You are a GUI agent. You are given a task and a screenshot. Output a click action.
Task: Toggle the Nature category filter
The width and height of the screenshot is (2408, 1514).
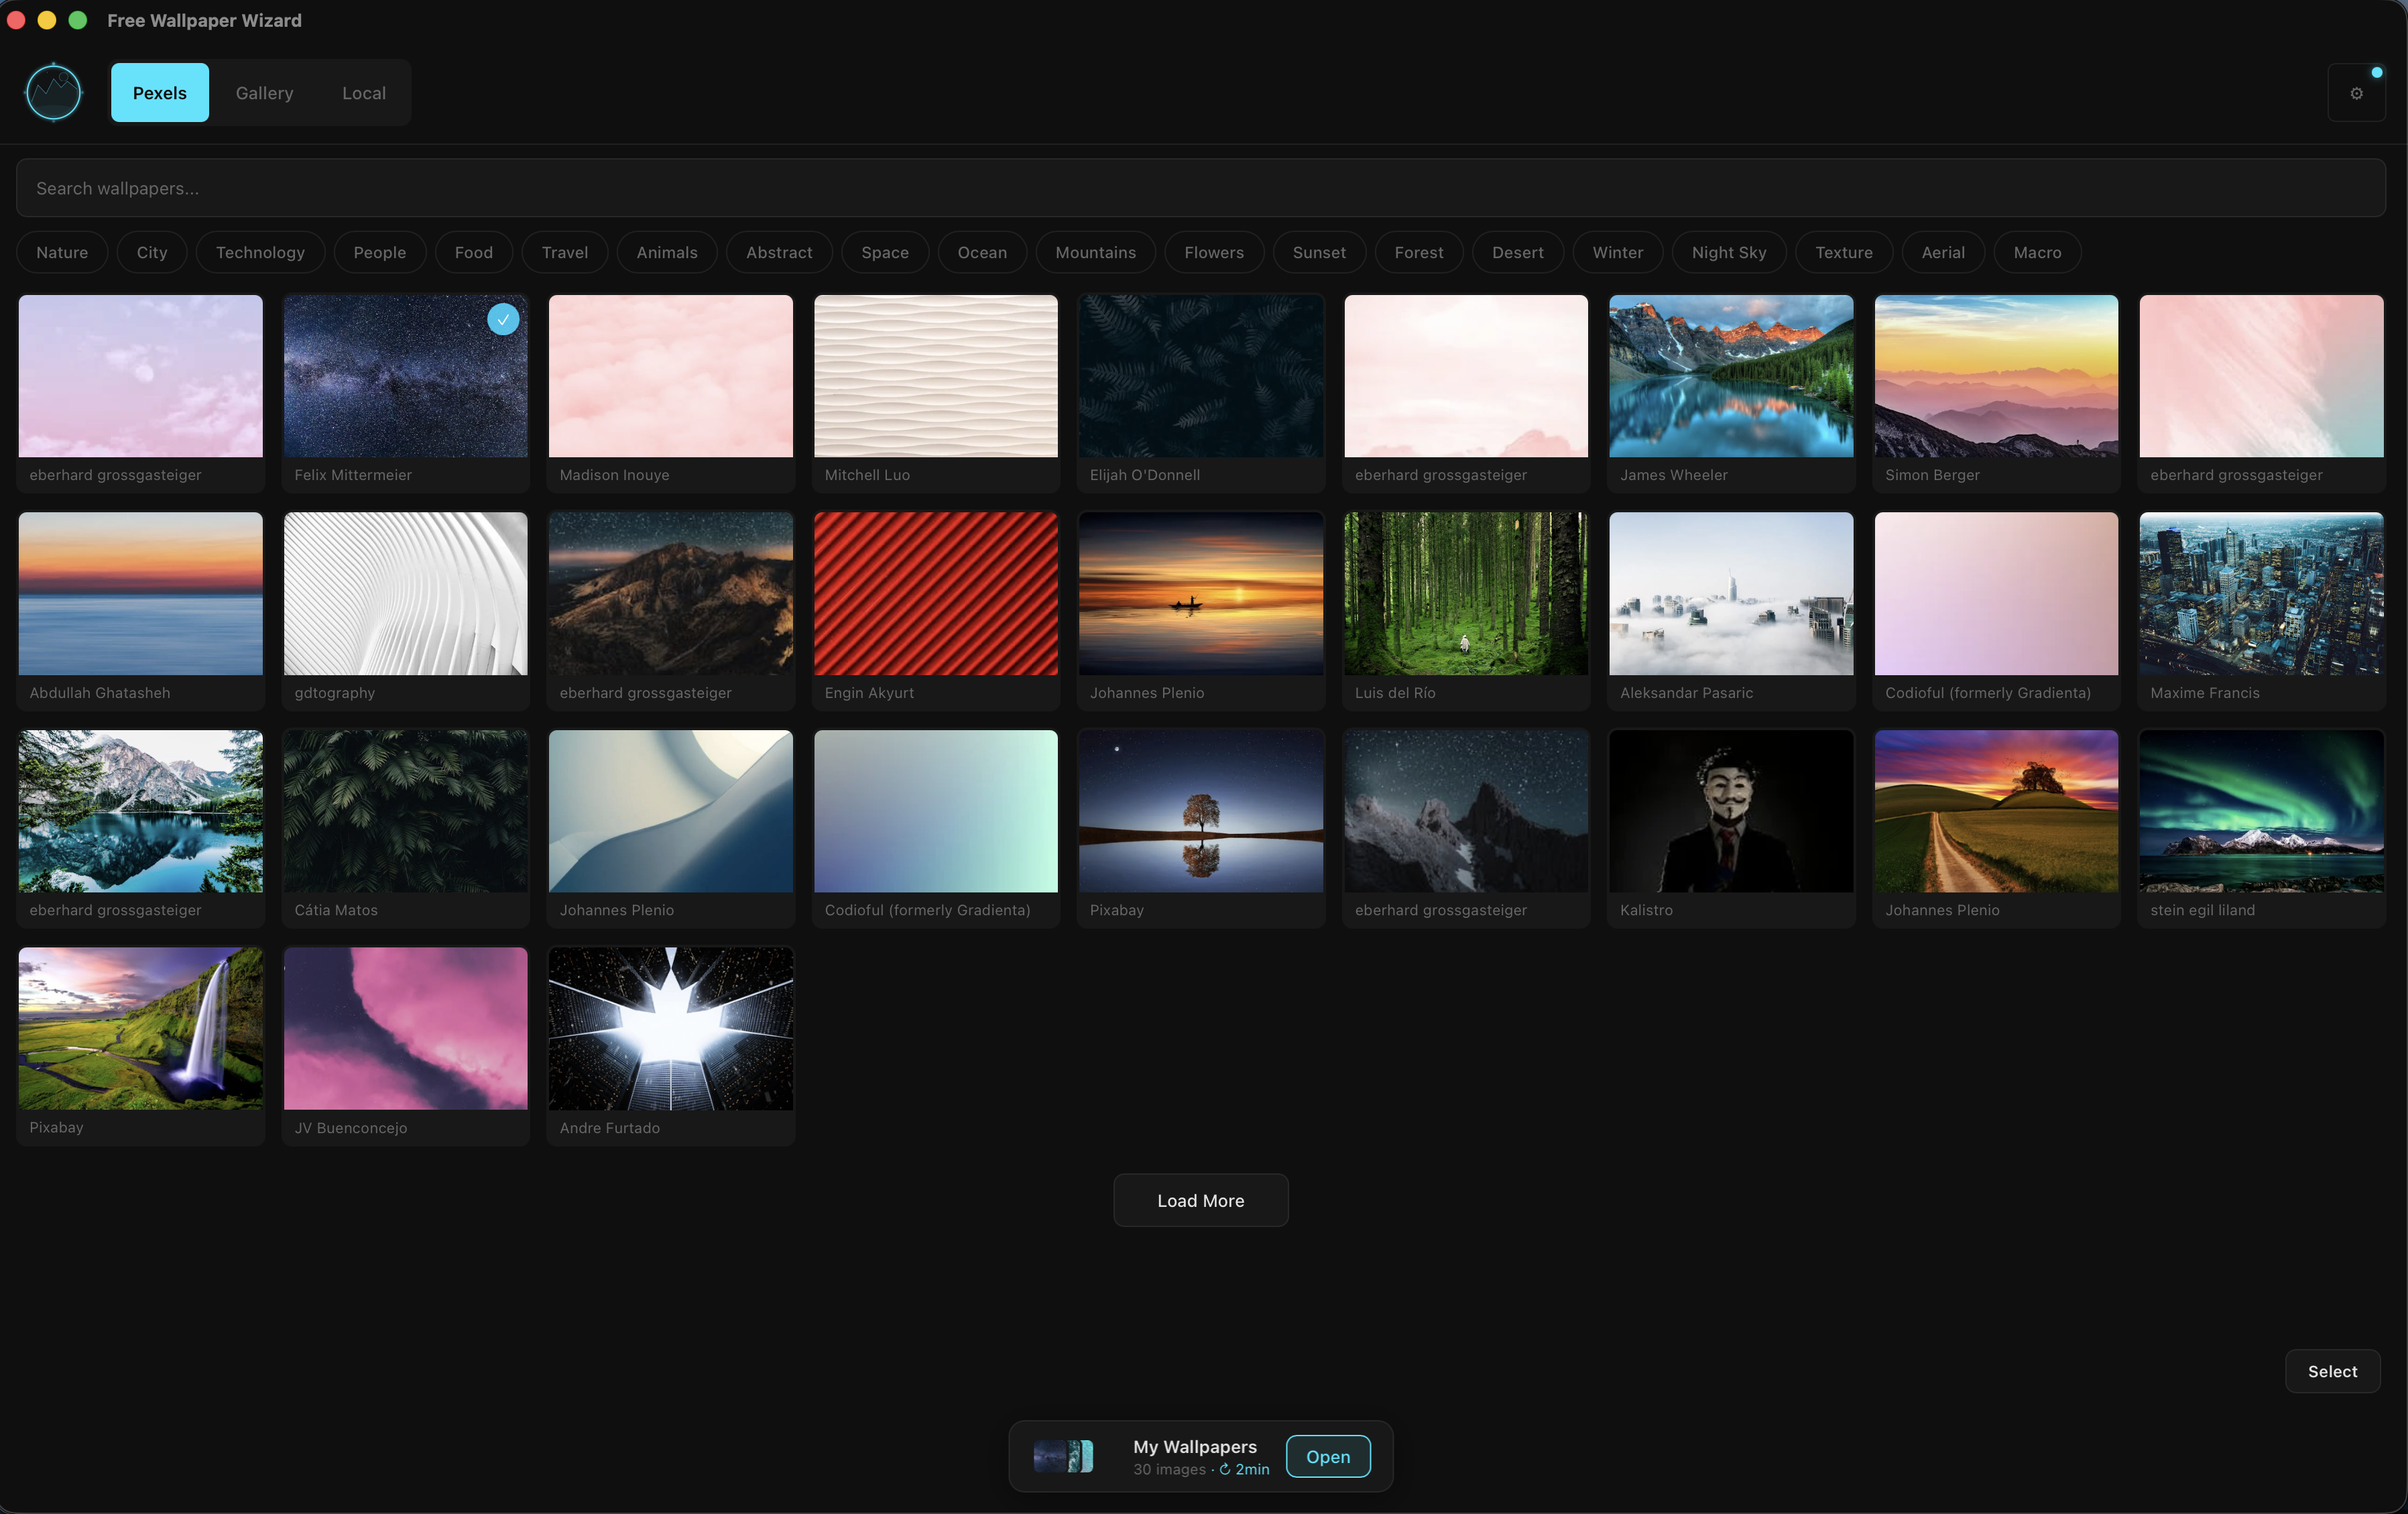pyautogui.click(x=61, y=252)
